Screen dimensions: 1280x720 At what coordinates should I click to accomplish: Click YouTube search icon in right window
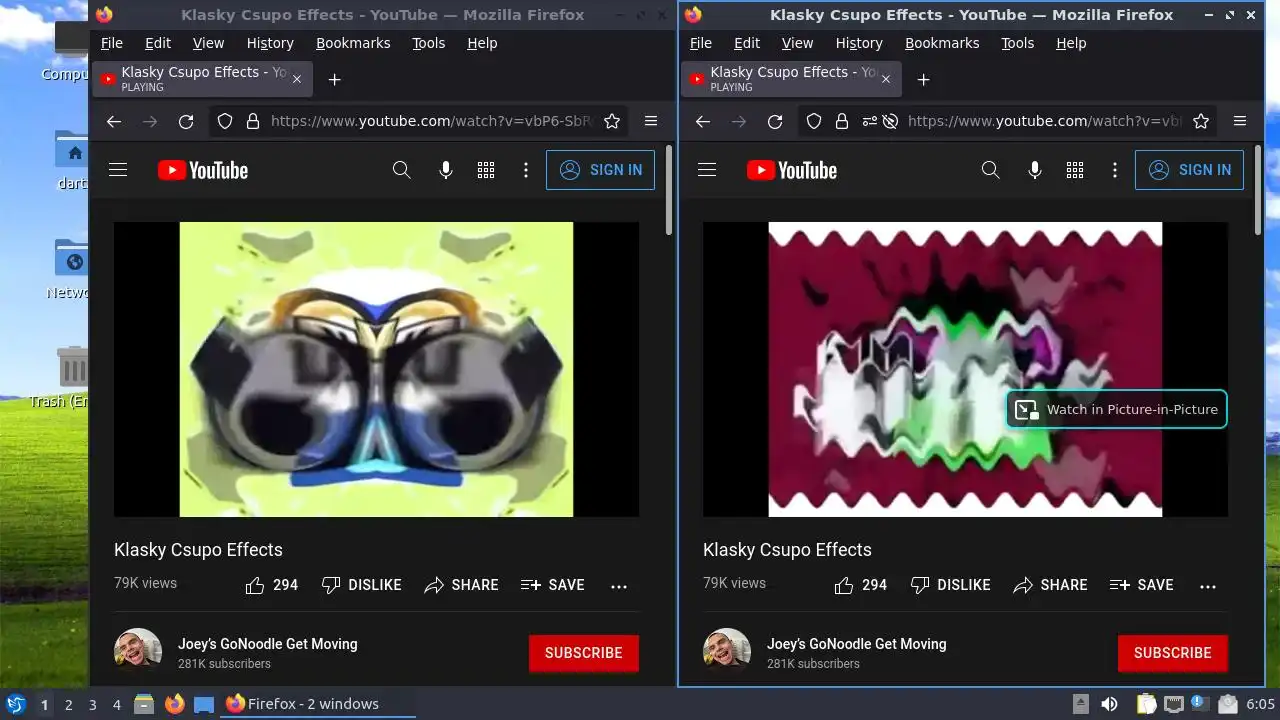(991, 170)
